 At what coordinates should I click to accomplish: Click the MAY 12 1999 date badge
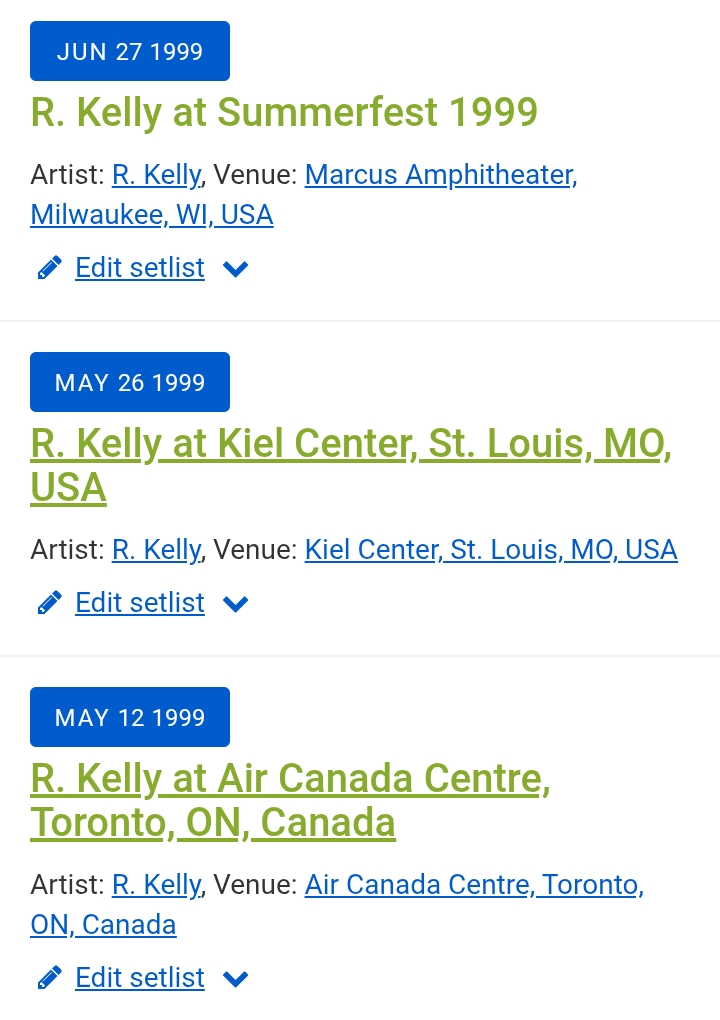pyautogui.click(x=130, y=717)
